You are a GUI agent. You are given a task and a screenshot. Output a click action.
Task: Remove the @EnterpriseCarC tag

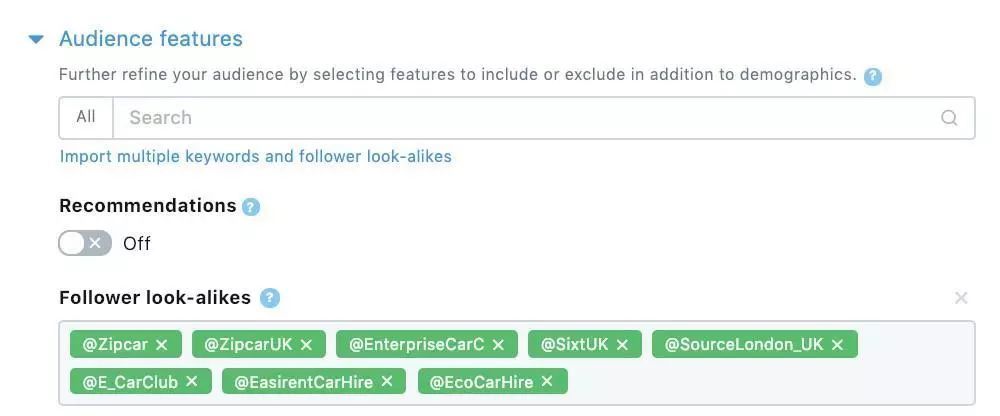[498, 345]
